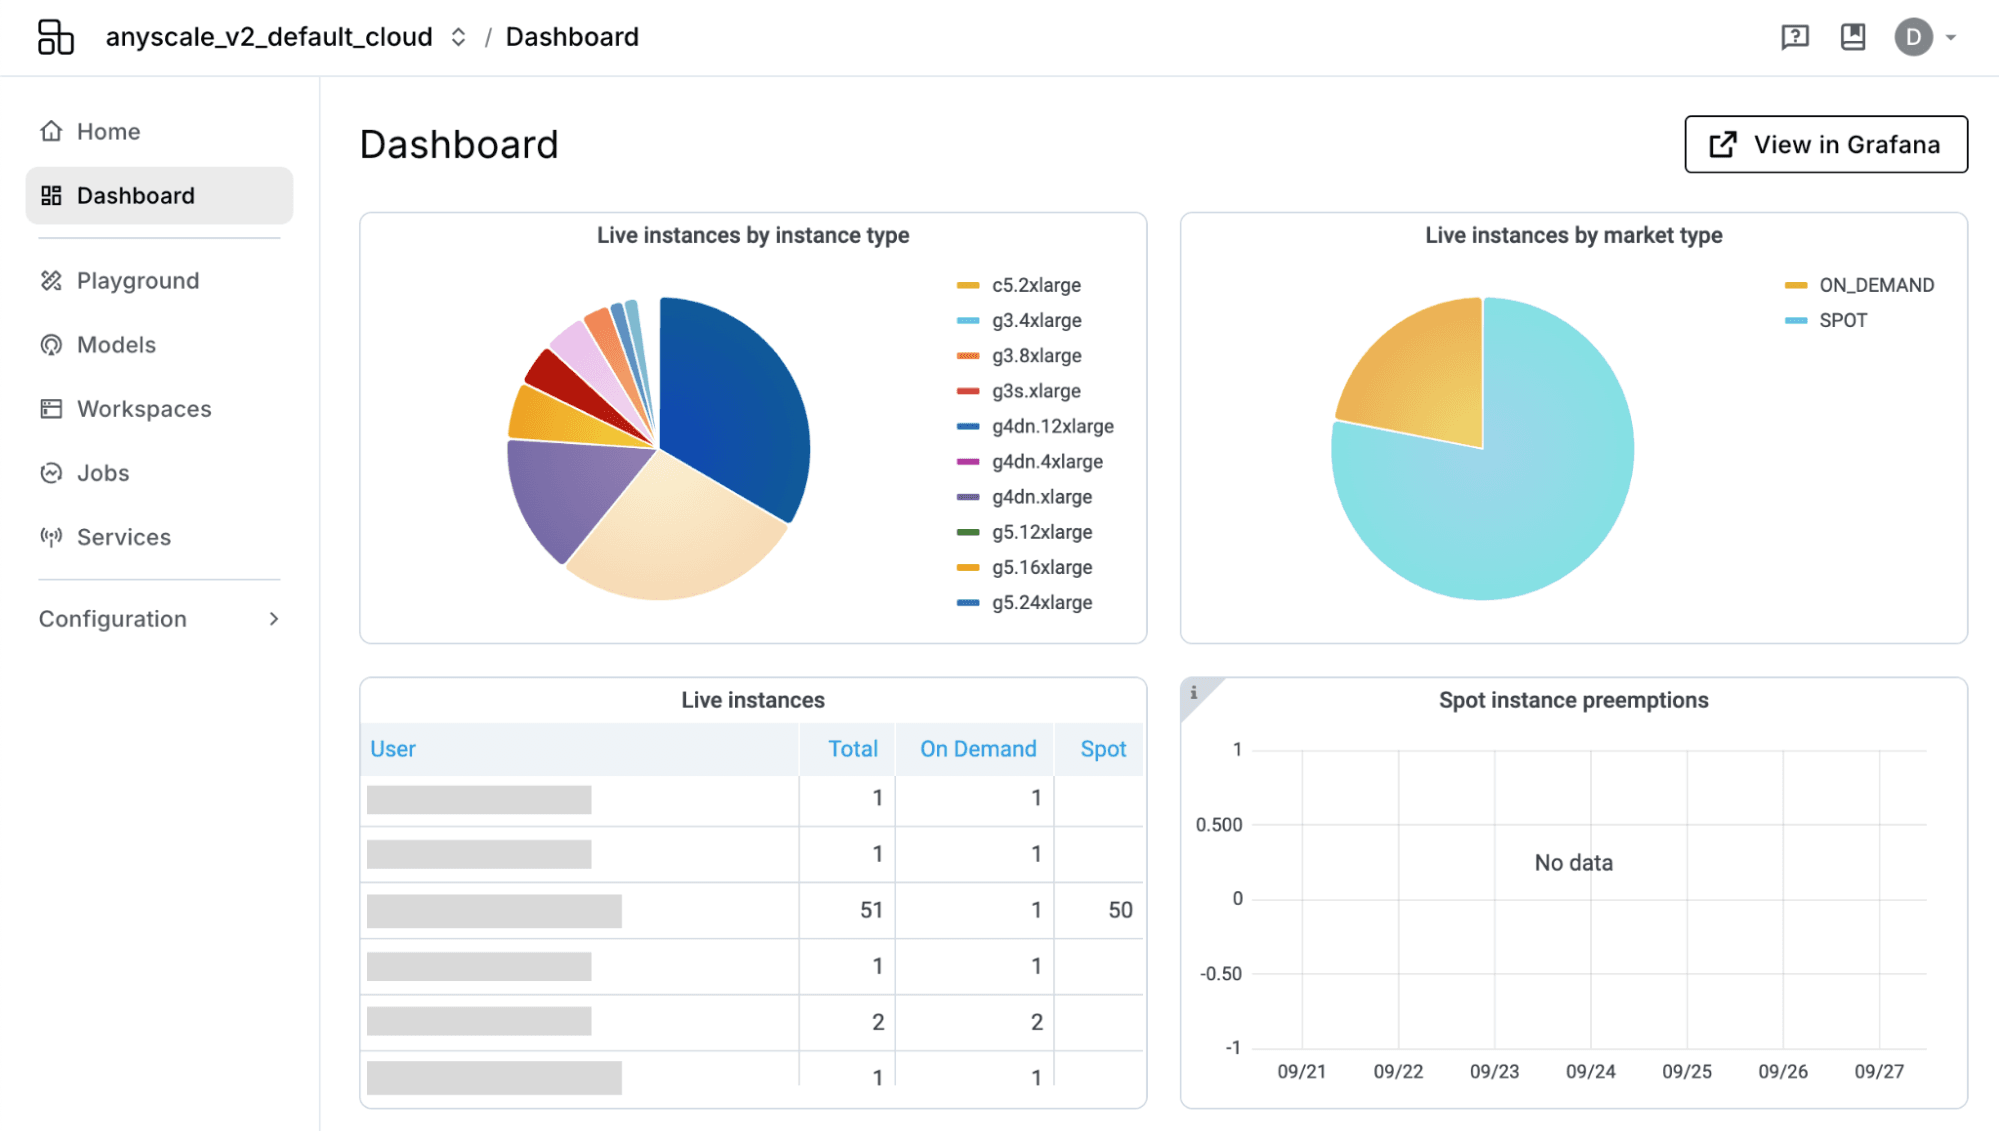The height and width of the screenshot is (1132, 1999).
Task: Toggle g4dn.4xlarge legend entry
Action: click(1030, 461)
